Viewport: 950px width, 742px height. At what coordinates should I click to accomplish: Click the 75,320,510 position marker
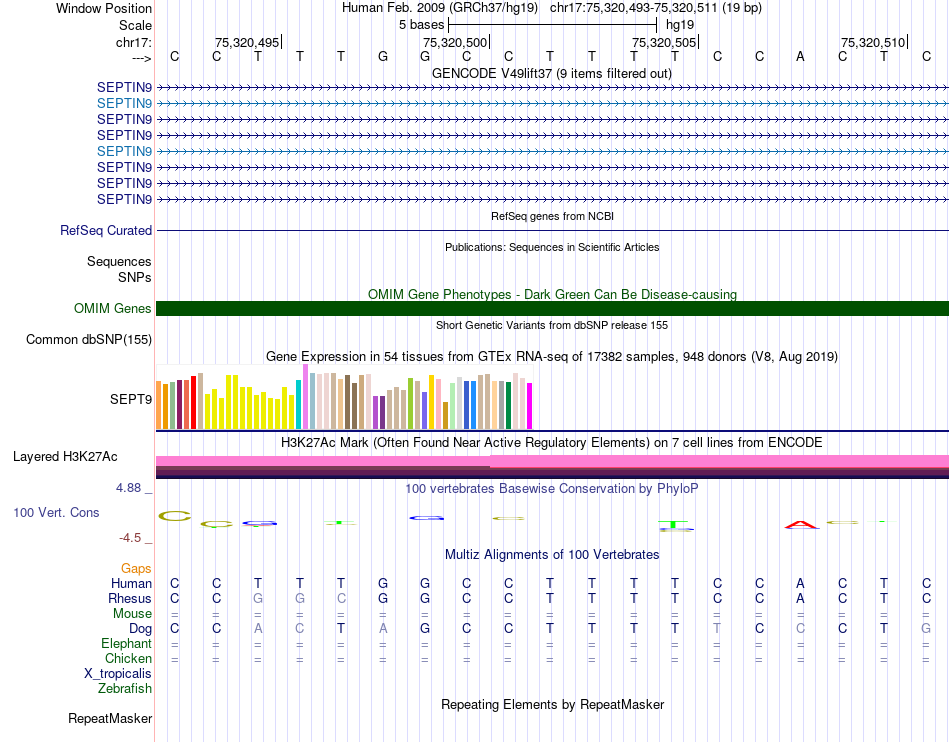click(x=874, y=42)
